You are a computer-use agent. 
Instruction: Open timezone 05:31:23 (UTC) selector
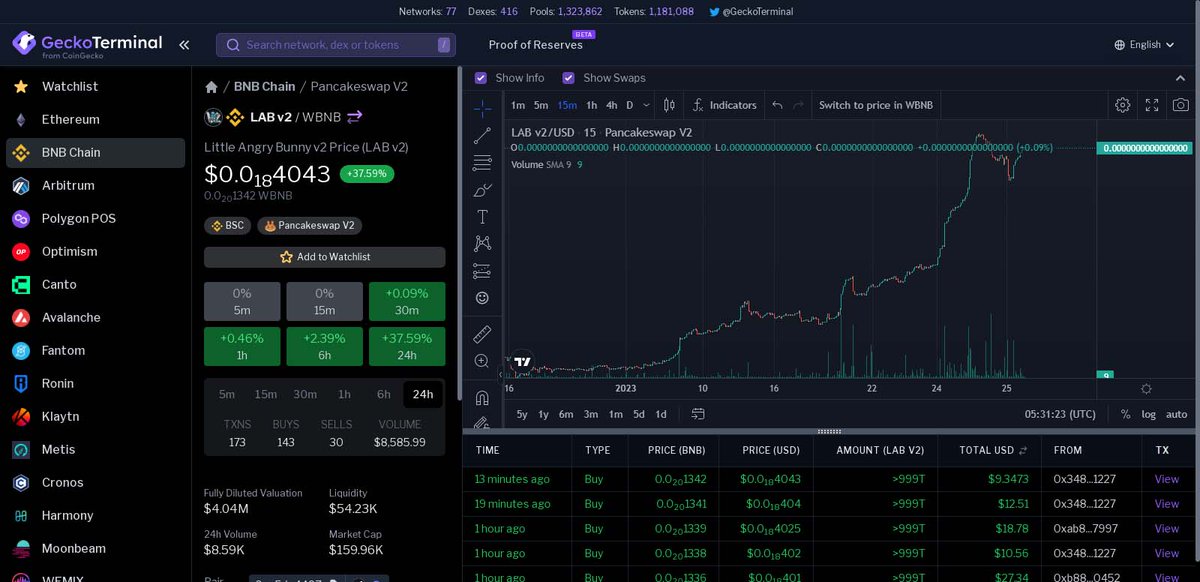tap(1060, 414)
